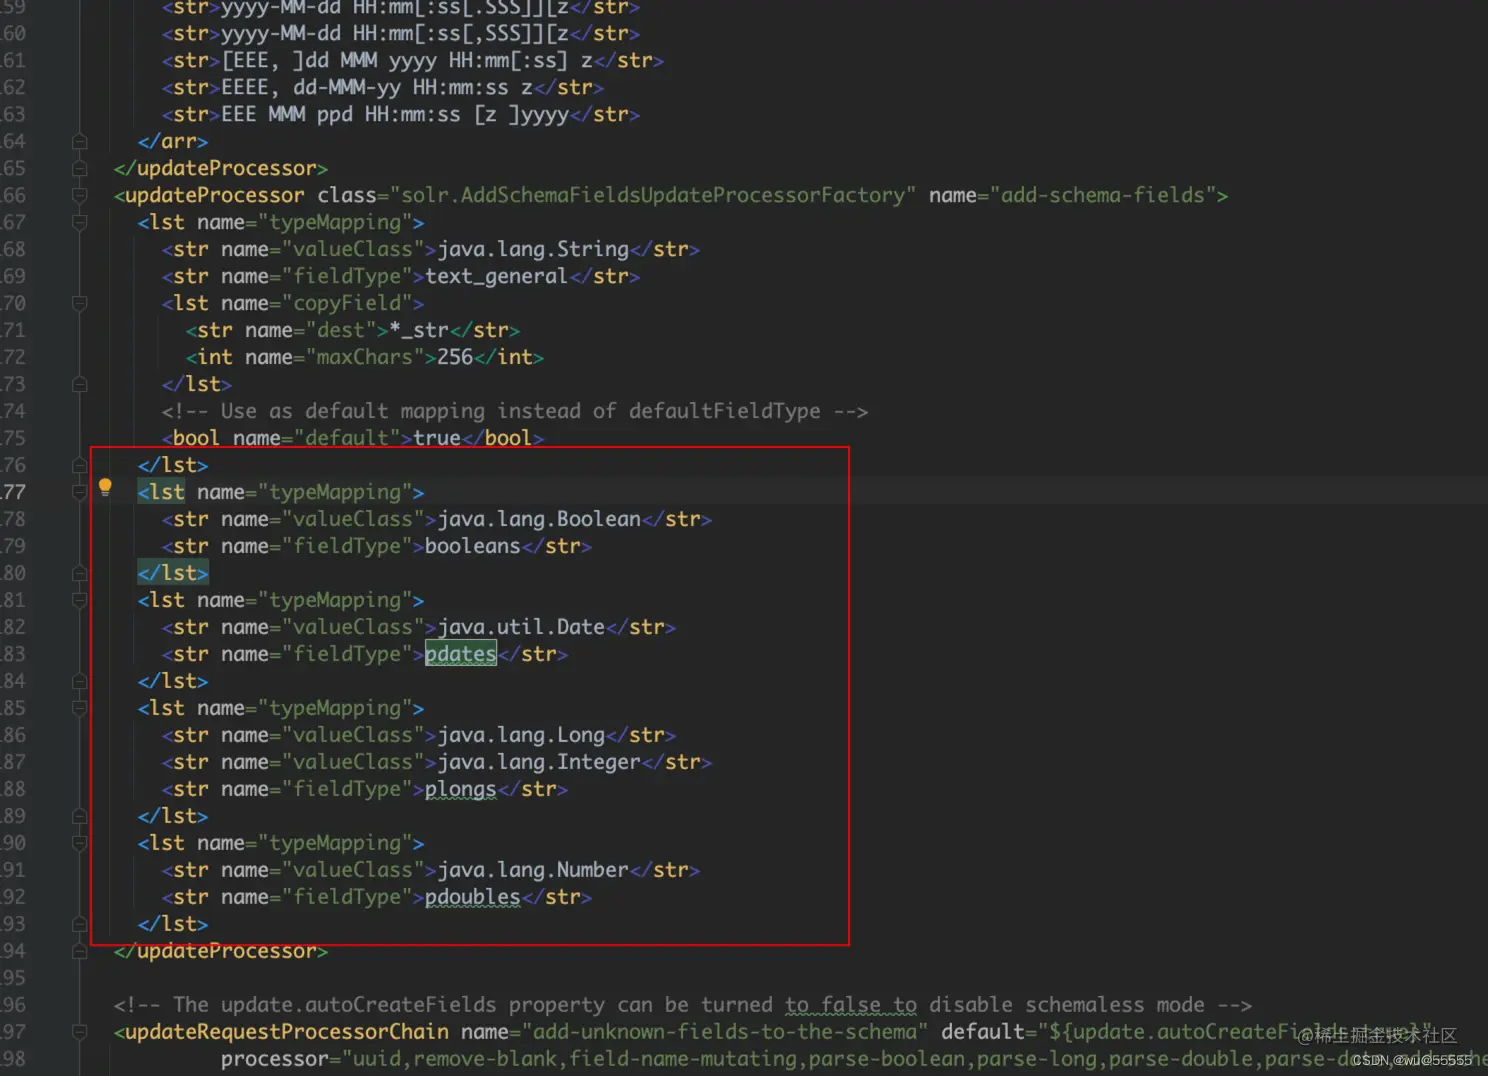Collapse the add-schema-fields updateProcessor block
This screenshot has width=1488, height=1076.
[80, 195]
